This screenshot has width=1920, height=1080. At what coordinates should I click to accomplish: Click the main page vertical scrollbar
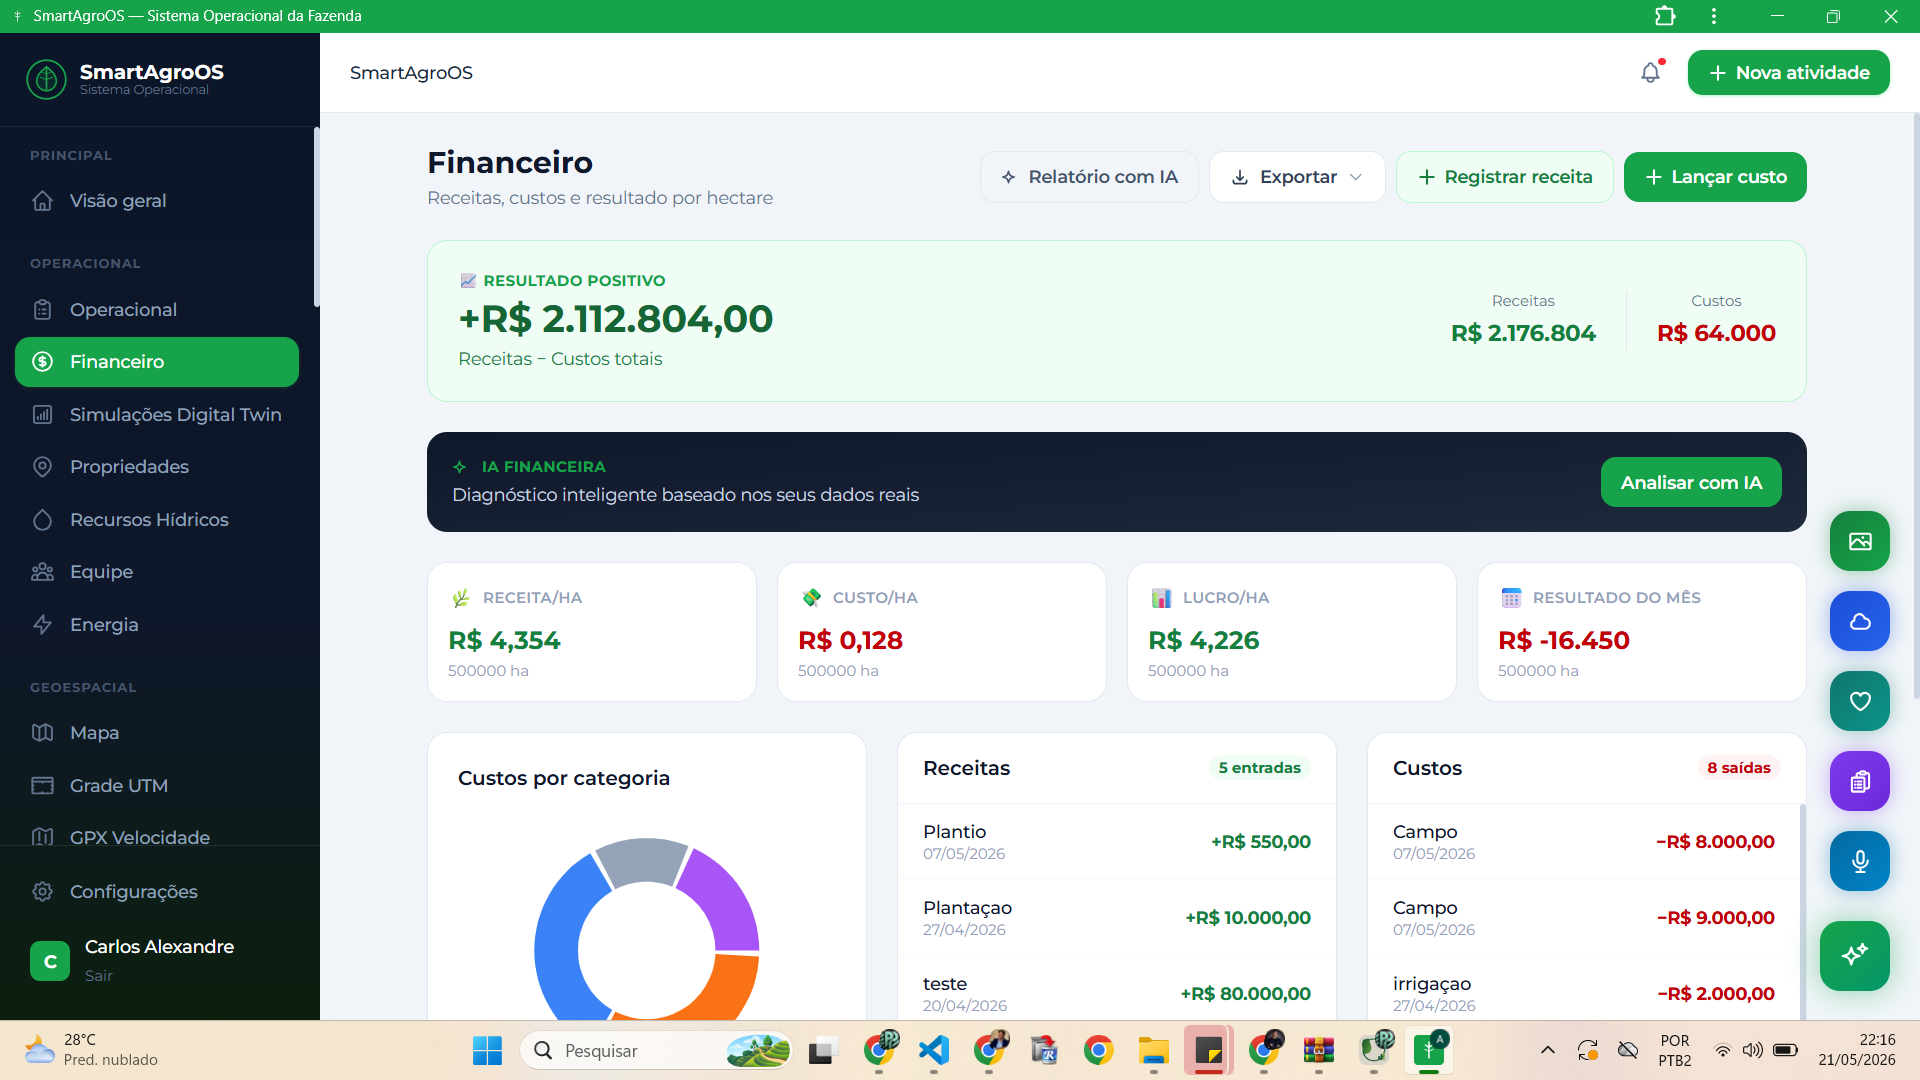click(x=1915, y=405)
